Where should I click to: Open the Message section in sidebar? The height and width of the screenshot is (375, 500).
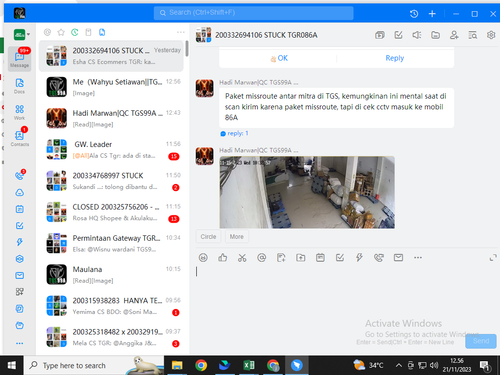(19, 59)
